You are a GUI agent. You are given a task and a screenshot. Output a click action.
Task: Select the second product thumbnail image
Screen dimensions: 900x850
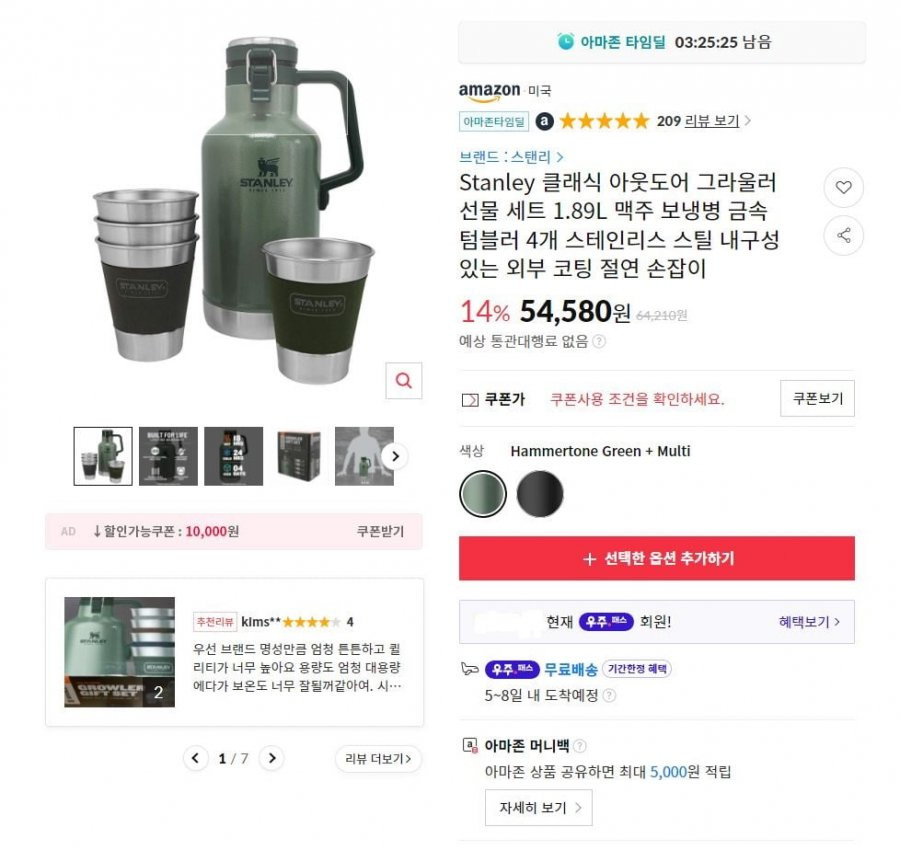point(168,456)
